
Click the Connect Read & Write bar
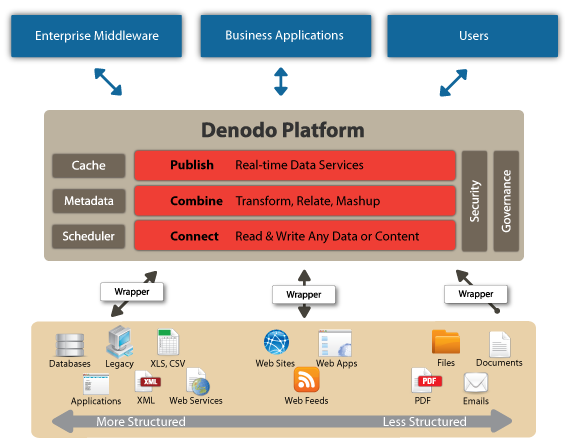(x=295, y=236)
